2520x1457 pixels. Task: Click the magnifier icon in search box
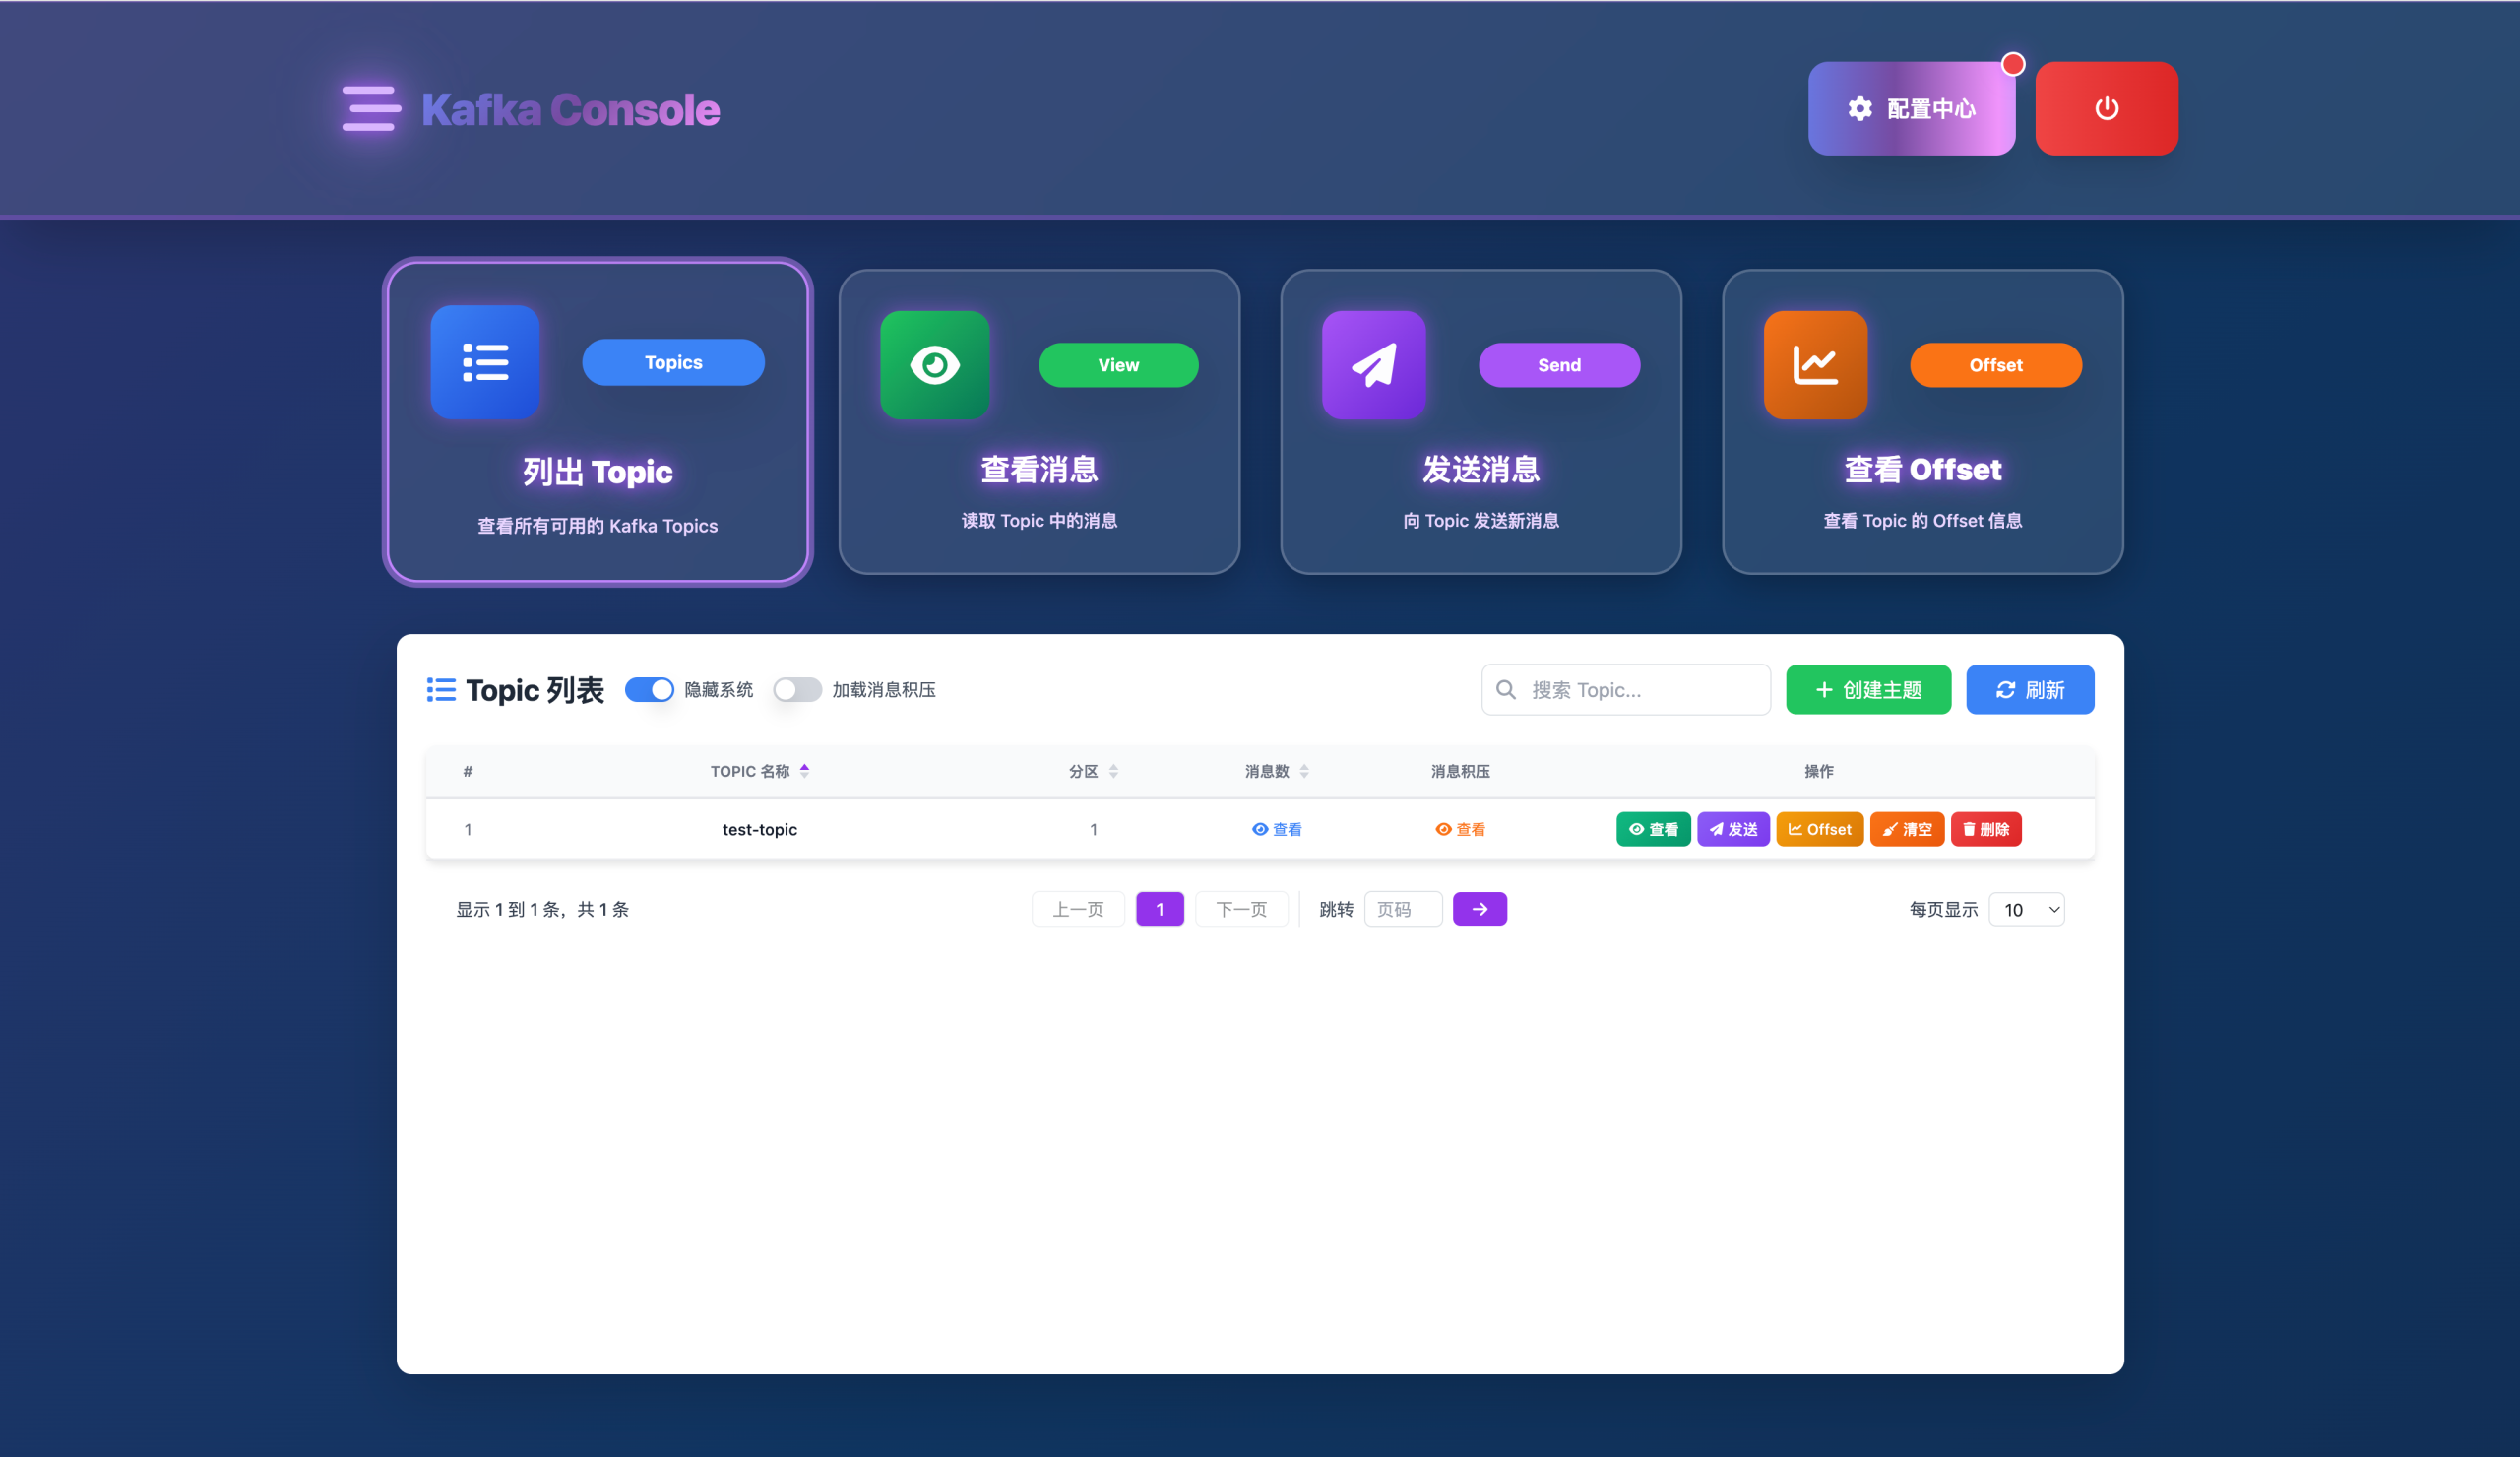pos(1506,690)
